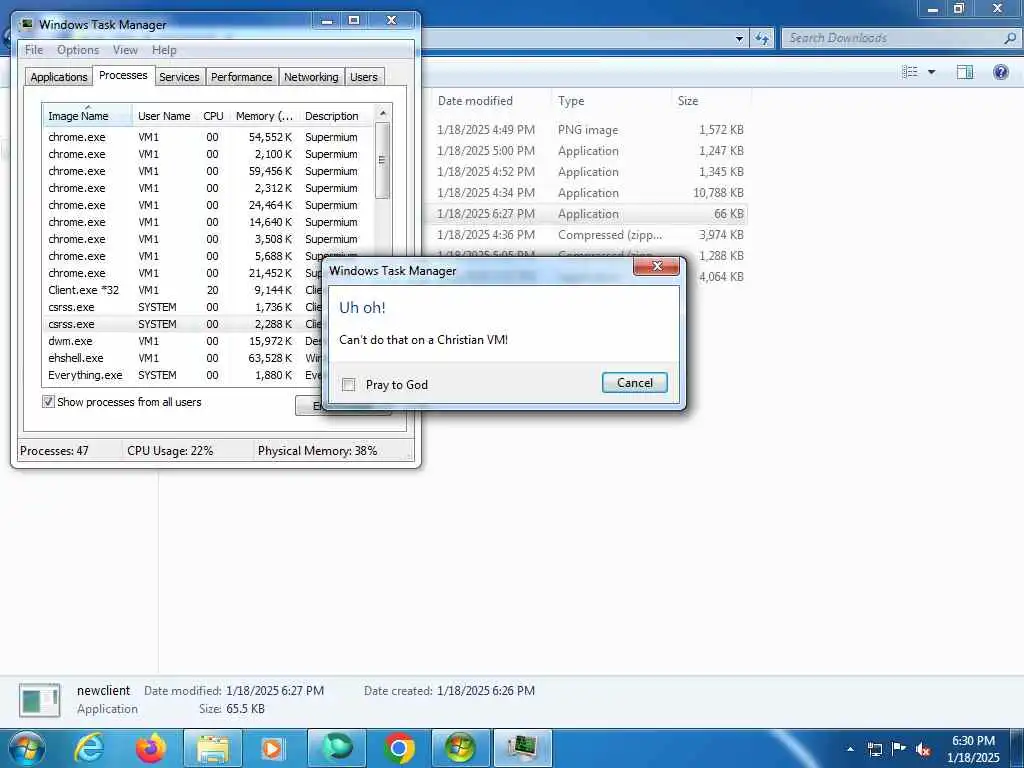This screenshot has height=768, width=1024.
Task: Click the search magnifier icon
Action: click(x=1010, y=38)
